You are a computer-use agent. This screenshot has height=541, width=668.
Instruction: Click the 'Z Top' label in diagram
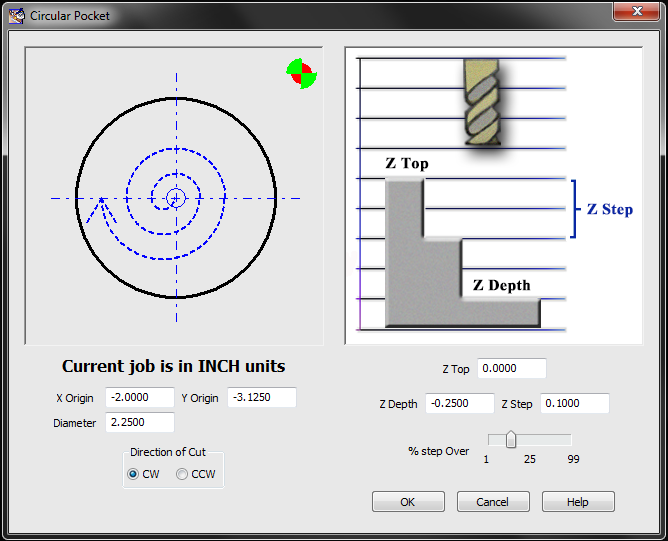(x=407, y=163)
